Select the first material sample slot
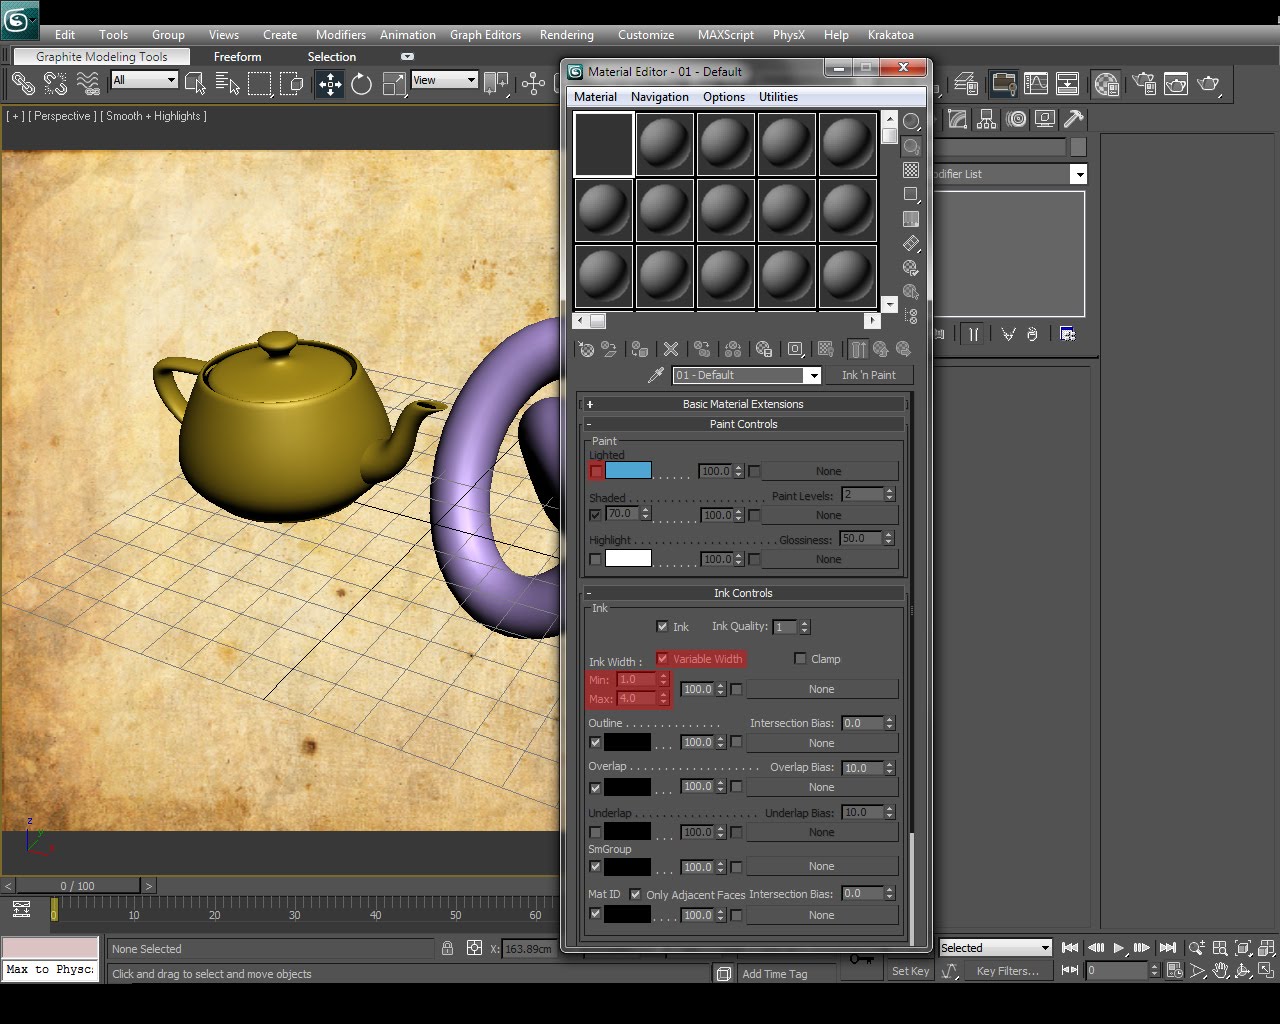 [x=603, y=144]
